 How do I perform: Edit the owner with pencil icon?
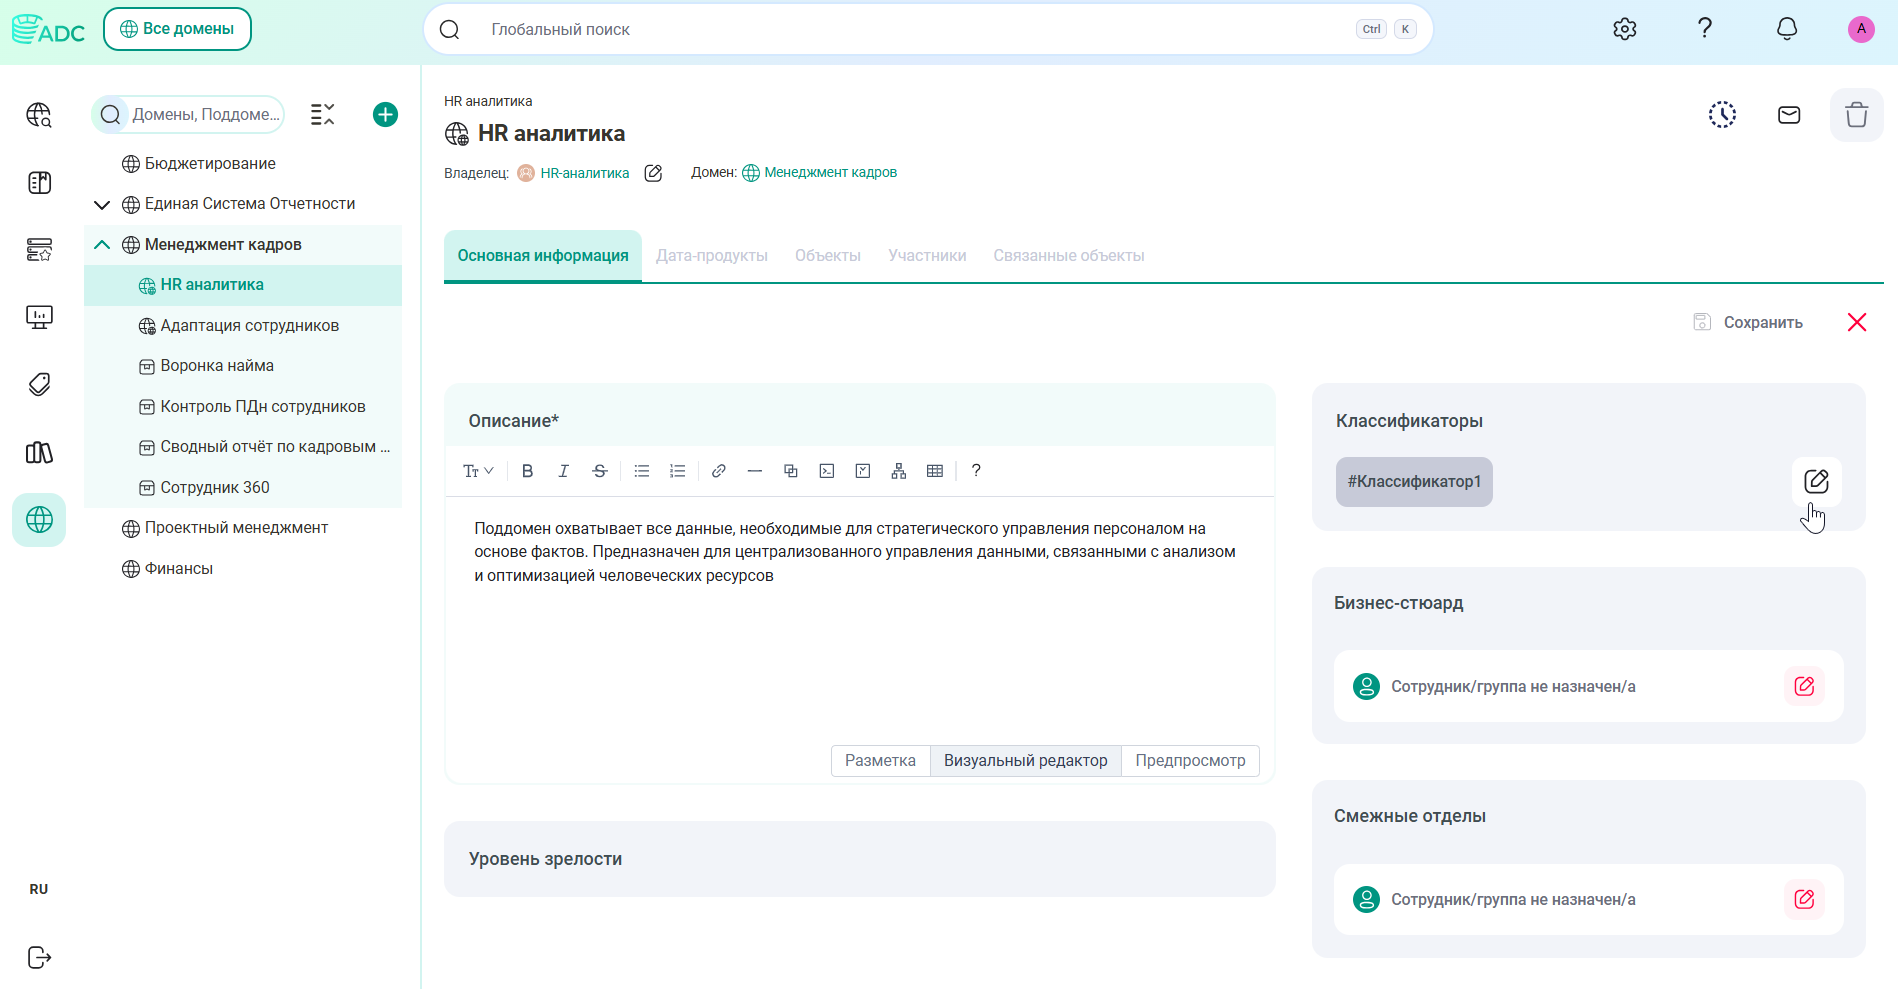click(653, 173)
